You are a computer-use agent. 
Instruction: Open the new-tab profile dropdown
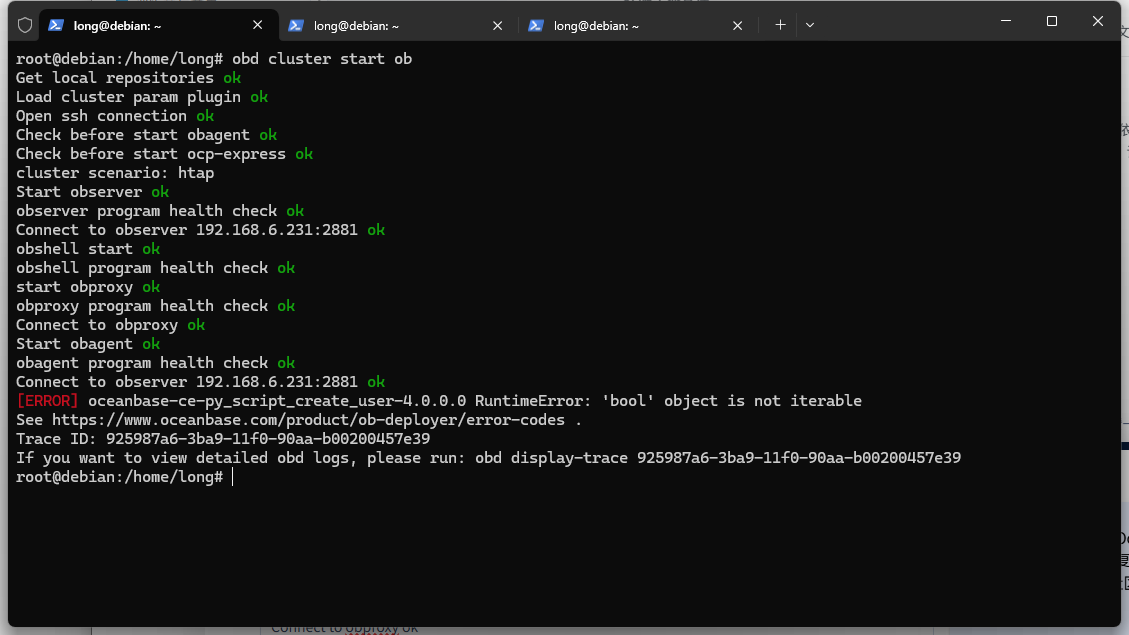810,25
